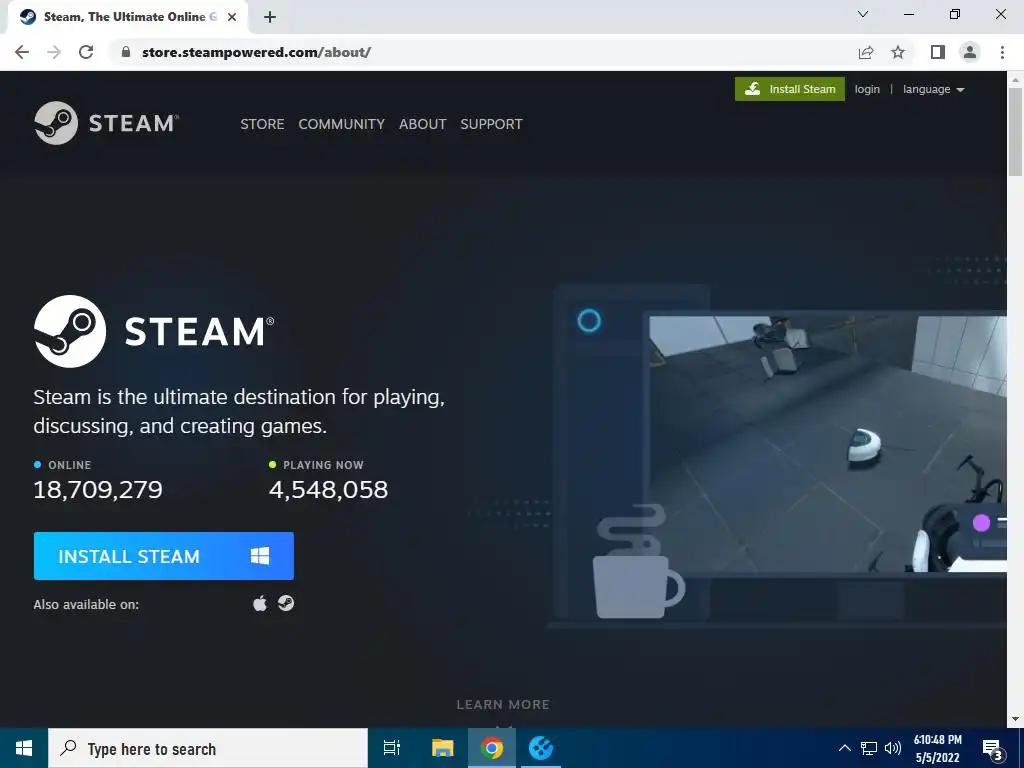Screen dimensions: 1024x768
Task: Click the green Install Steam button
Action: coord(790,89)
